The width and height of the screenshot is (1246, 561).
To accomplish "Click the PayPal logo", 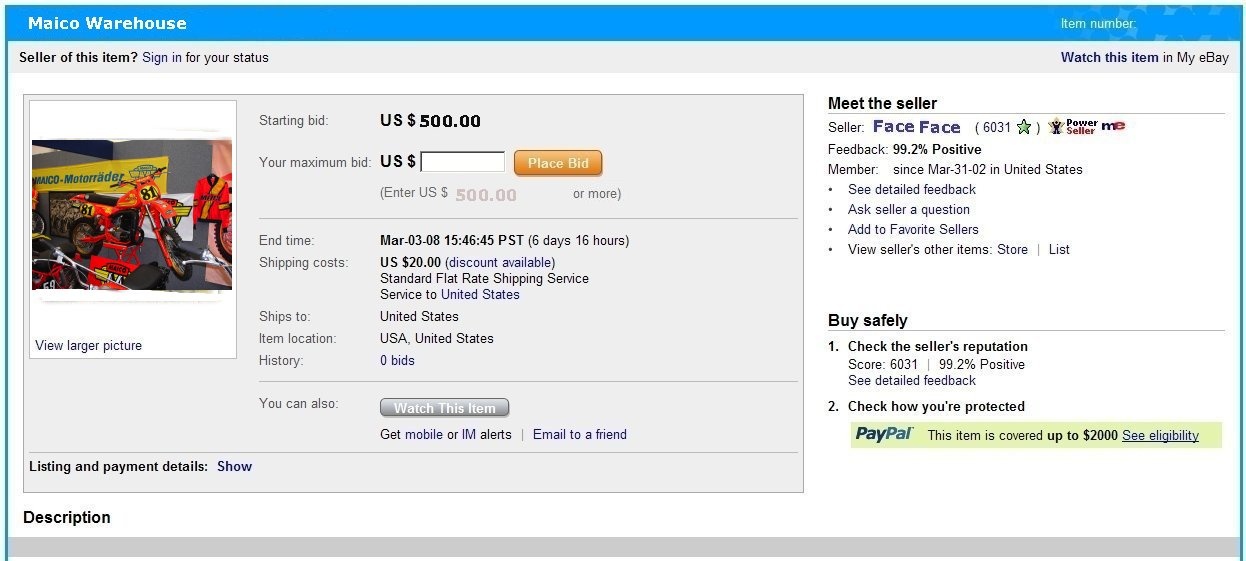I will pos(884,434).
